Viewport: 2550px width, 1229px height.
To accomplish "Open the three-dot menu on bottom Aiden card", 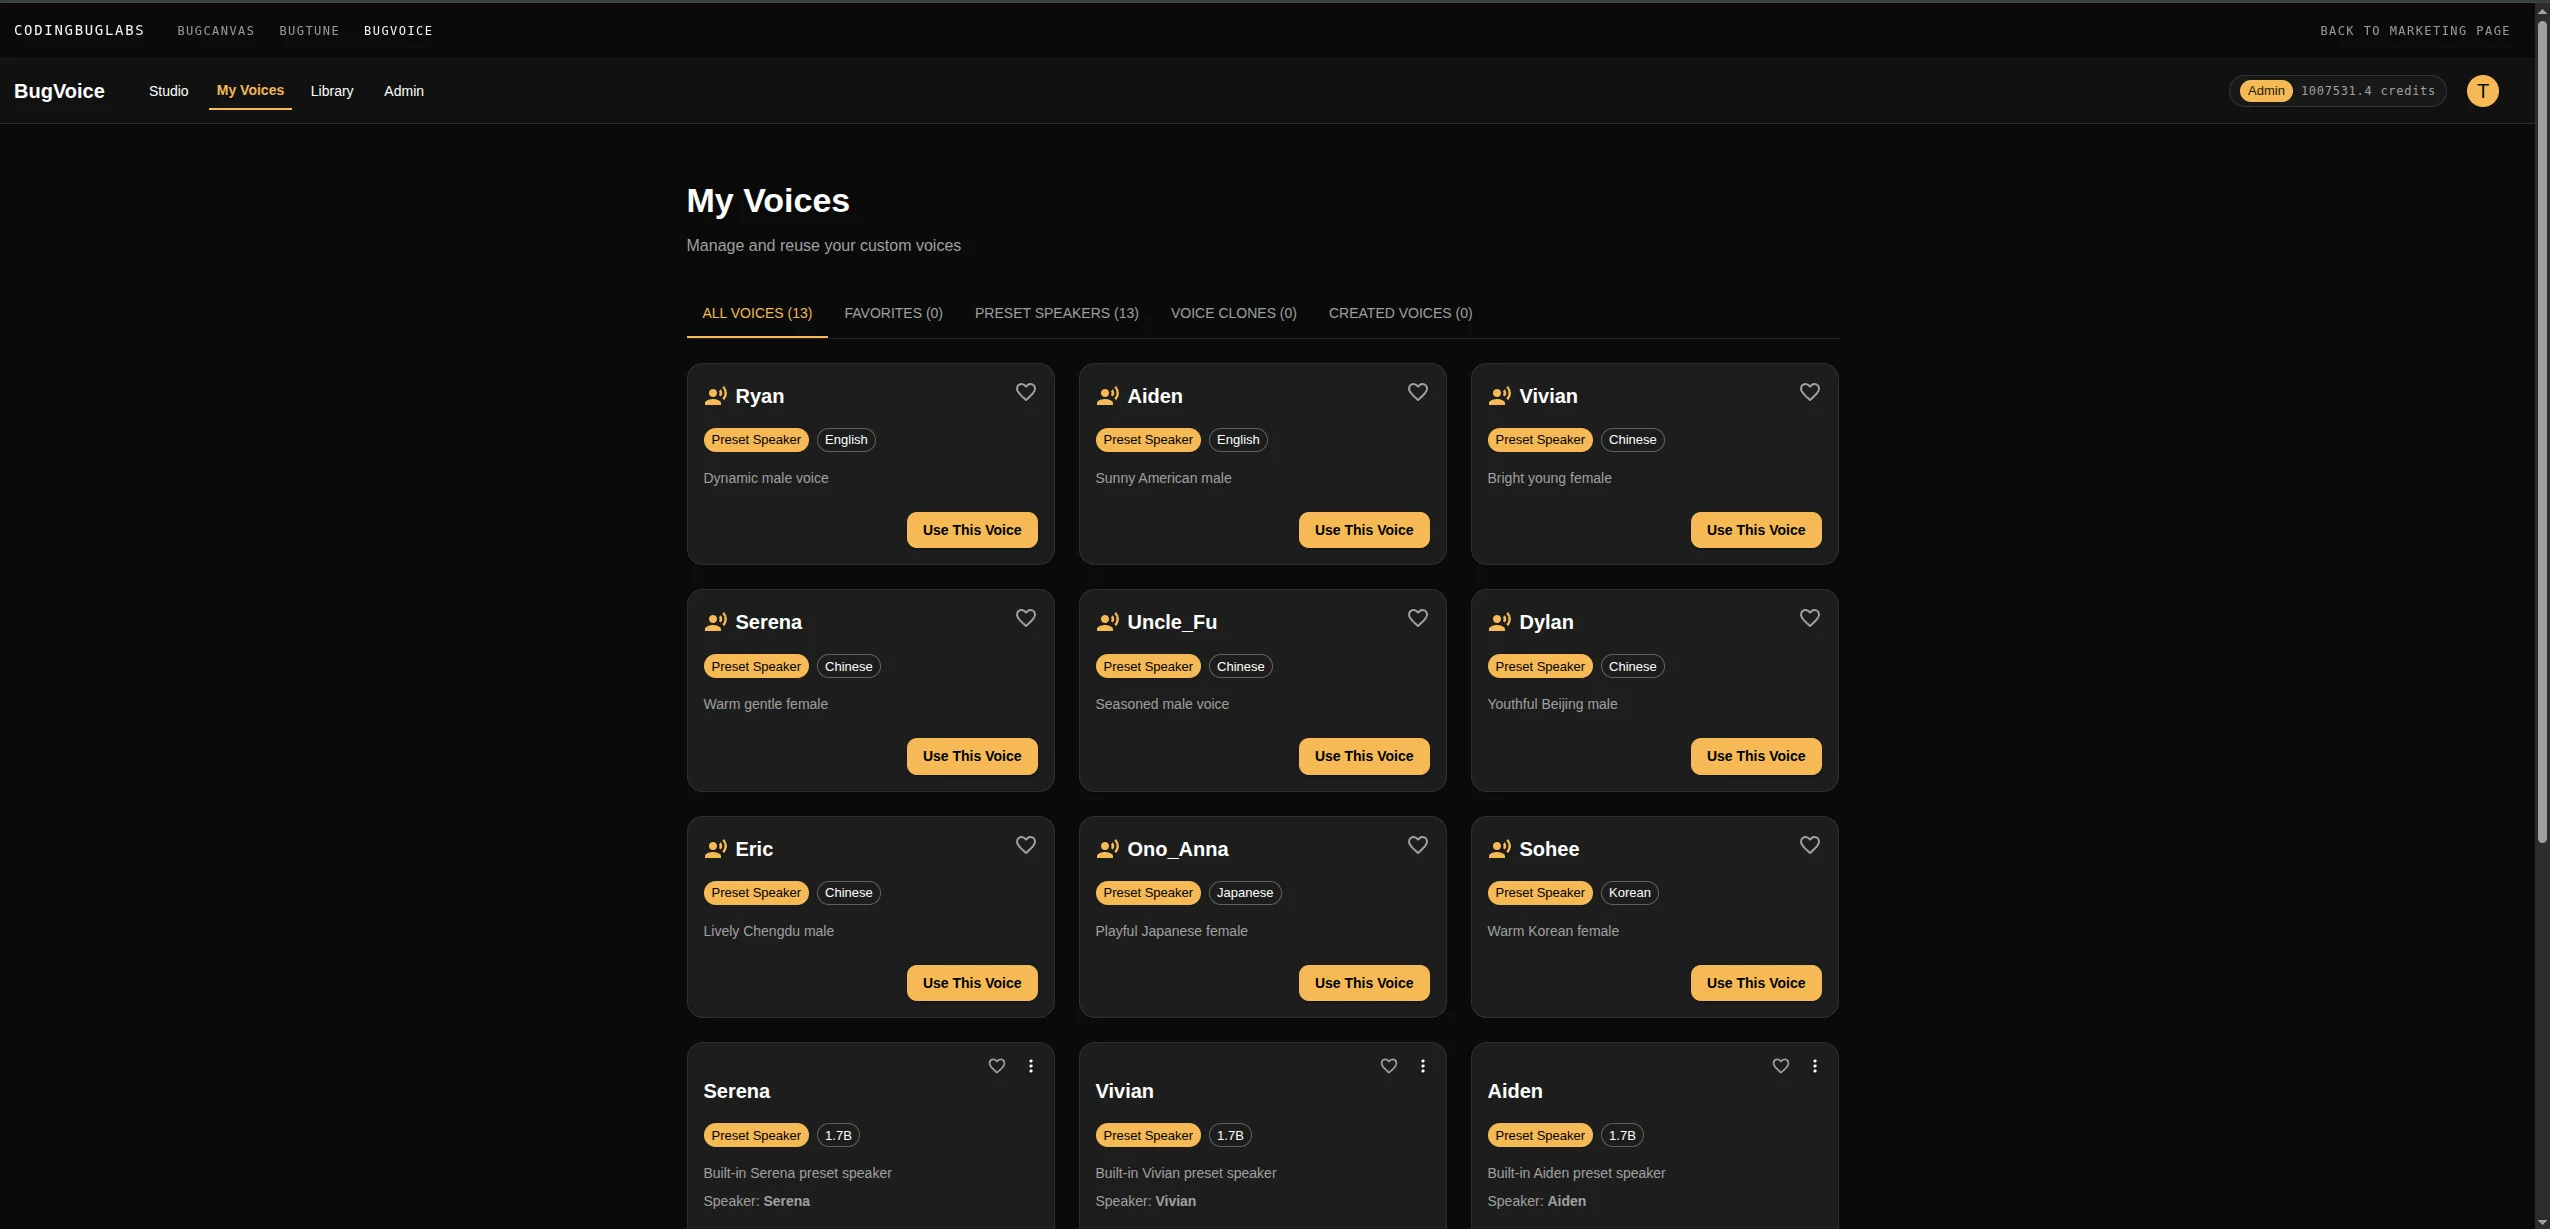I will pos(1813,1065).
